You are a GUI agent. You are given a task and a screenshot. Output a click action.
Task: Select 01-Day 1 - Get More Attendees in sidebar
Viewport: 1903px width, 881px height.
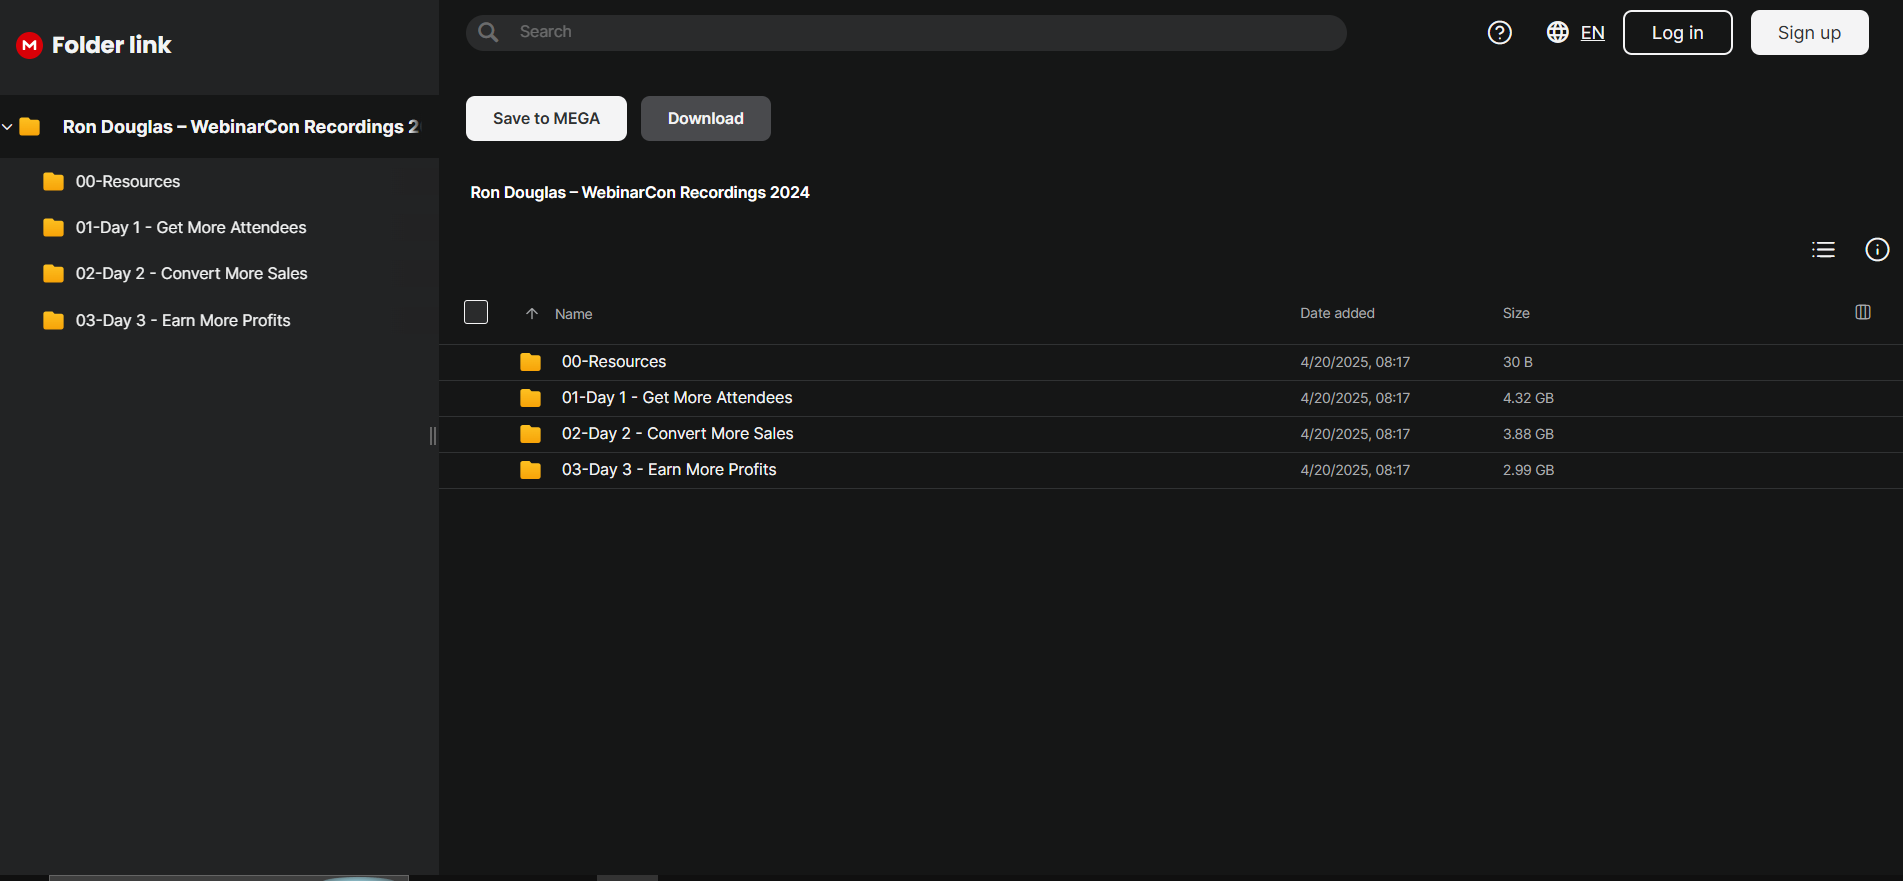click(191, 228)
